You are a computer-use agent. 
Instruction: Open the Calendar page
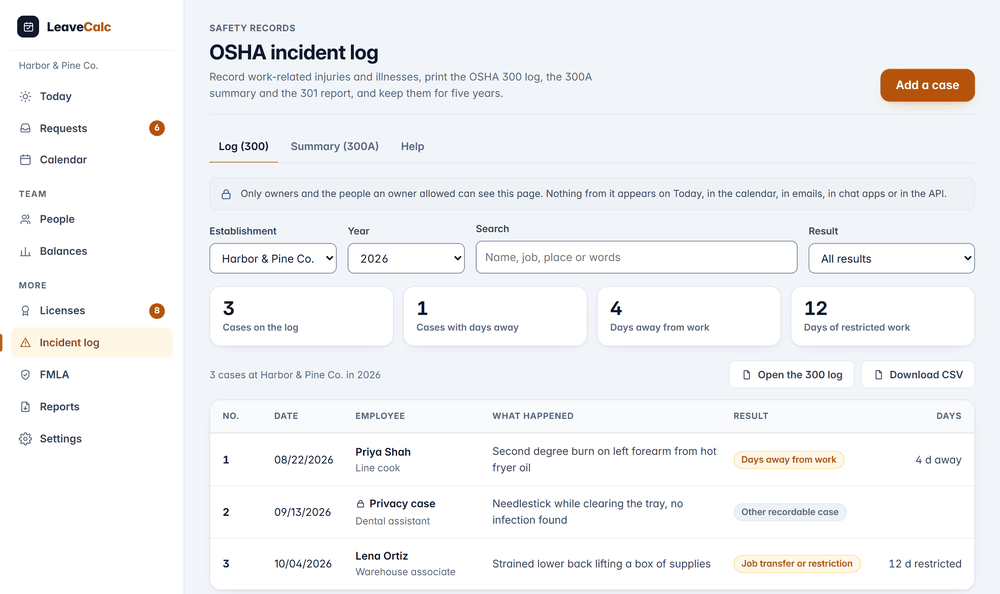(x=92, y=160)
